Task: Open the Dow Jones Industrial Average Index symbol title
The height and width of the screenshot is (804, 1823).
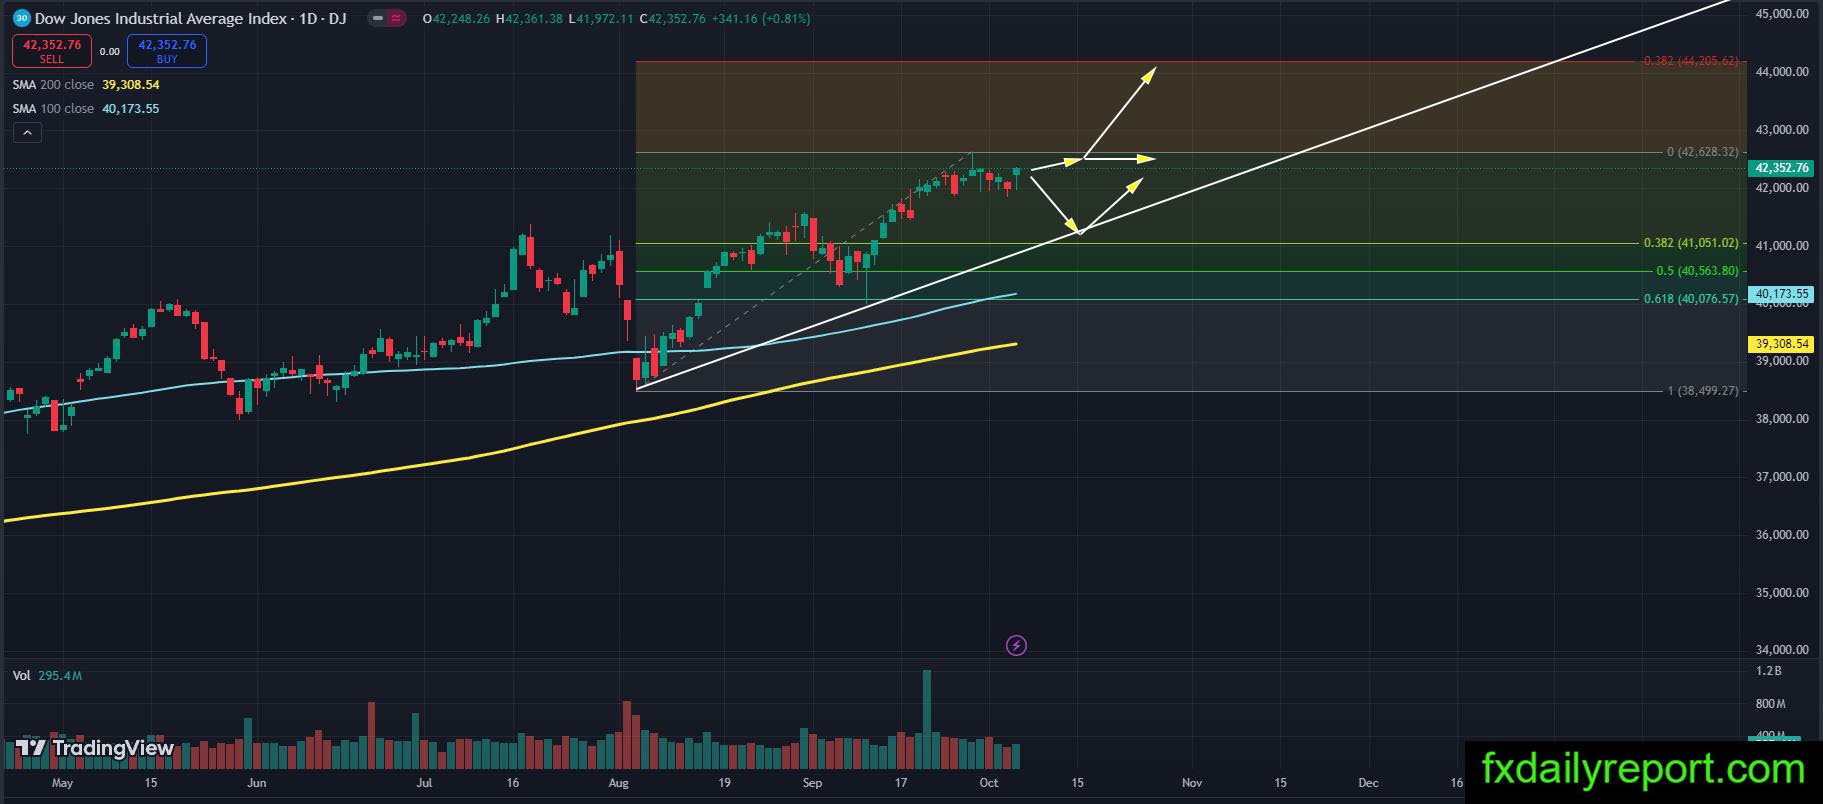Action: [x=191, y=18]
